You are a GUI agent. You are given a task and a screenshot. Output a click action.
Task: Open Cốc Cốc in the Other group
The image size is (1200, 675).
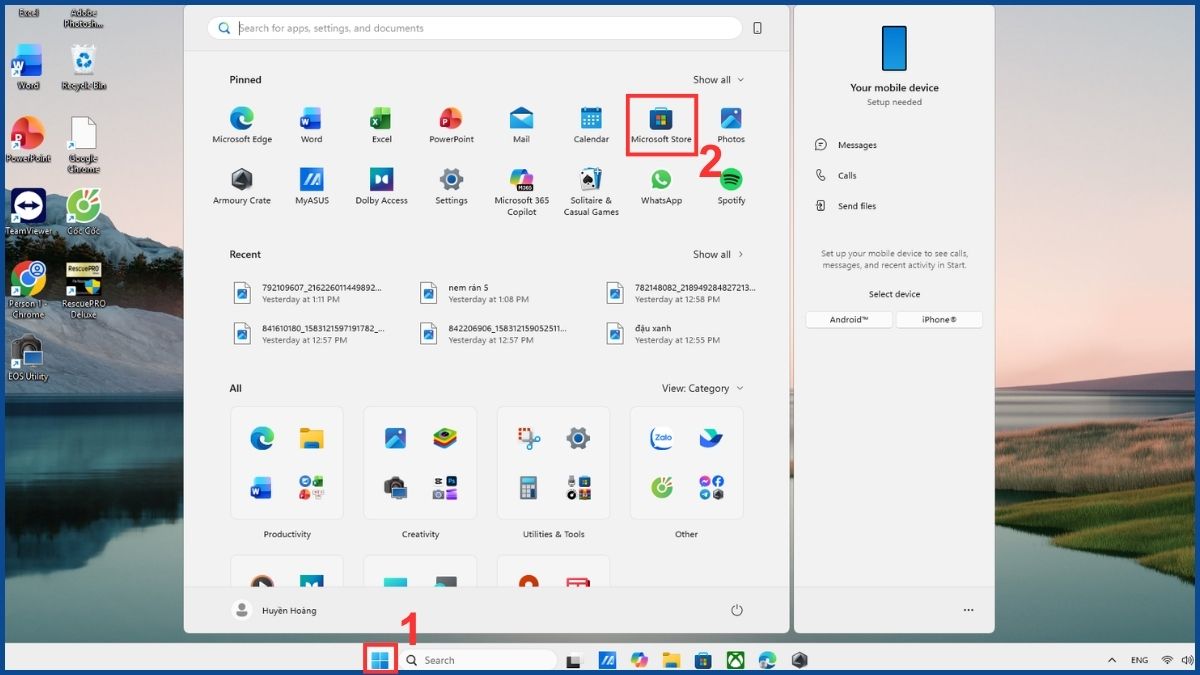(661, 487)
